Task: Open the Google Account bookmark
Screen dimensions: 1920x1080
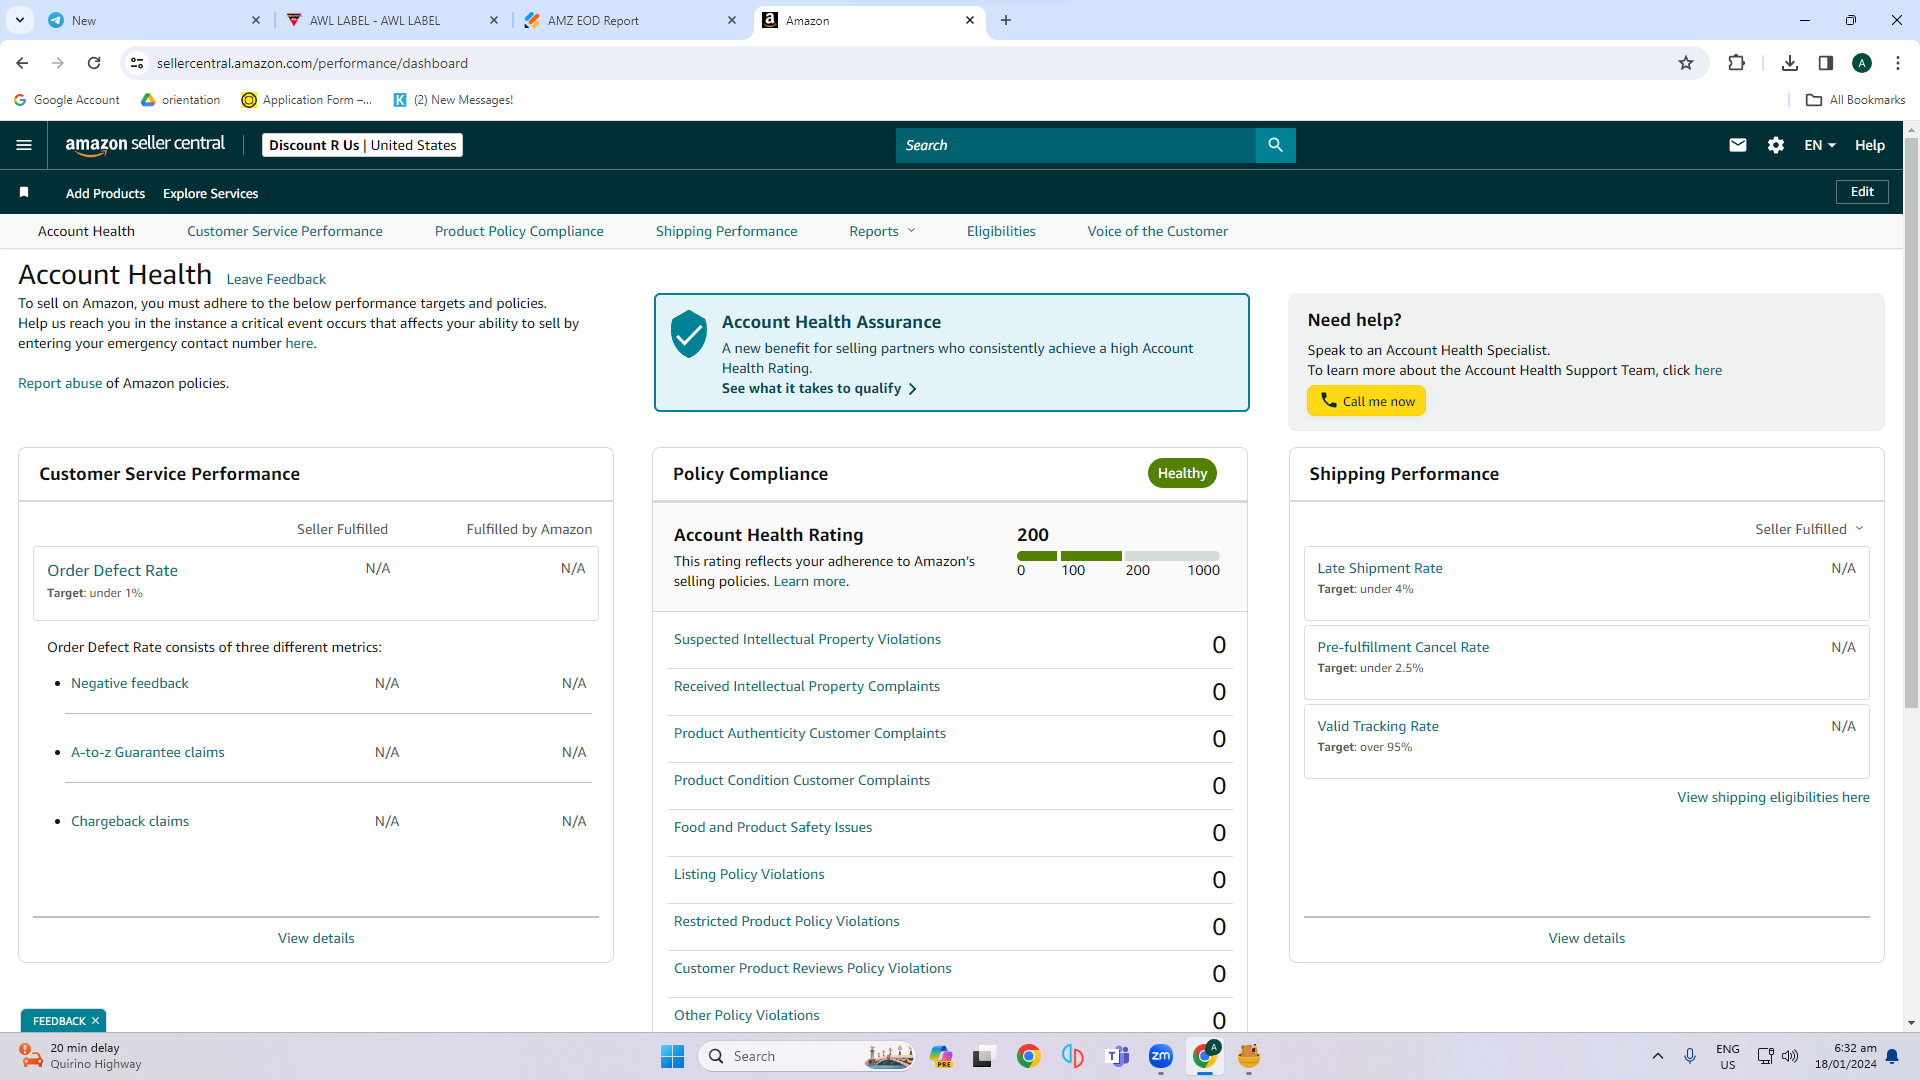Action: point(66,100)
